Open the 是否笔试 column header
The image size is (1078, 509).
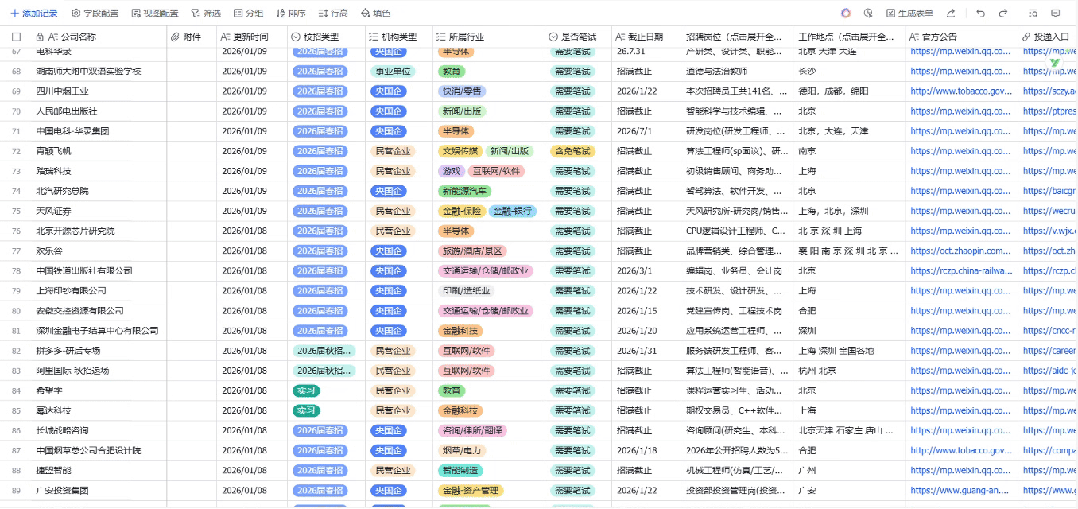coord(578,36)
